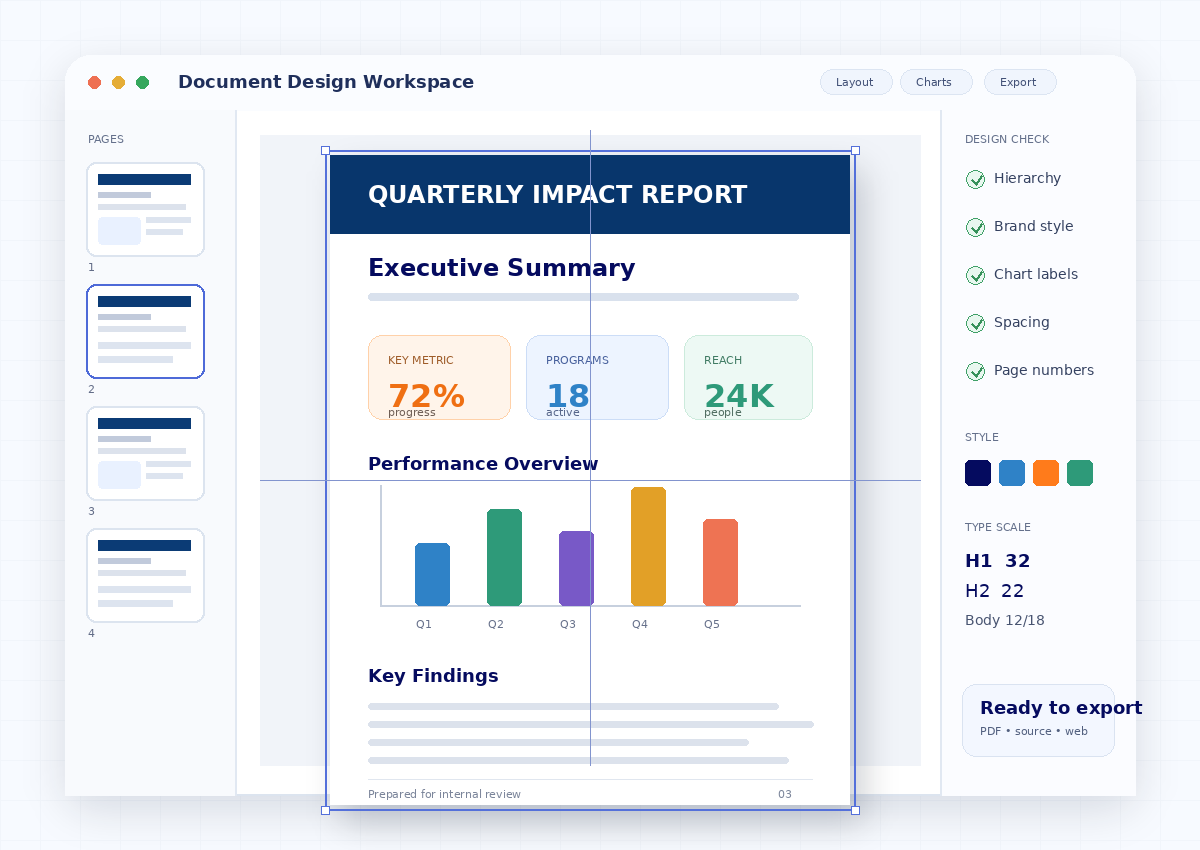The image size is (1200, 850).
Task: Click the Export button
Action: 1020,82
